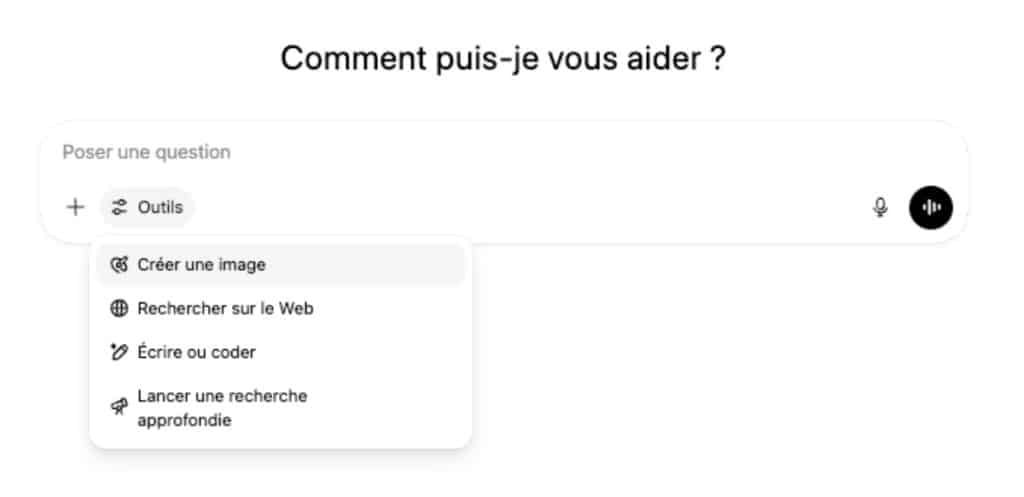Click the telescope icon for deep research

pyautogui.click(x=119, y=408)
